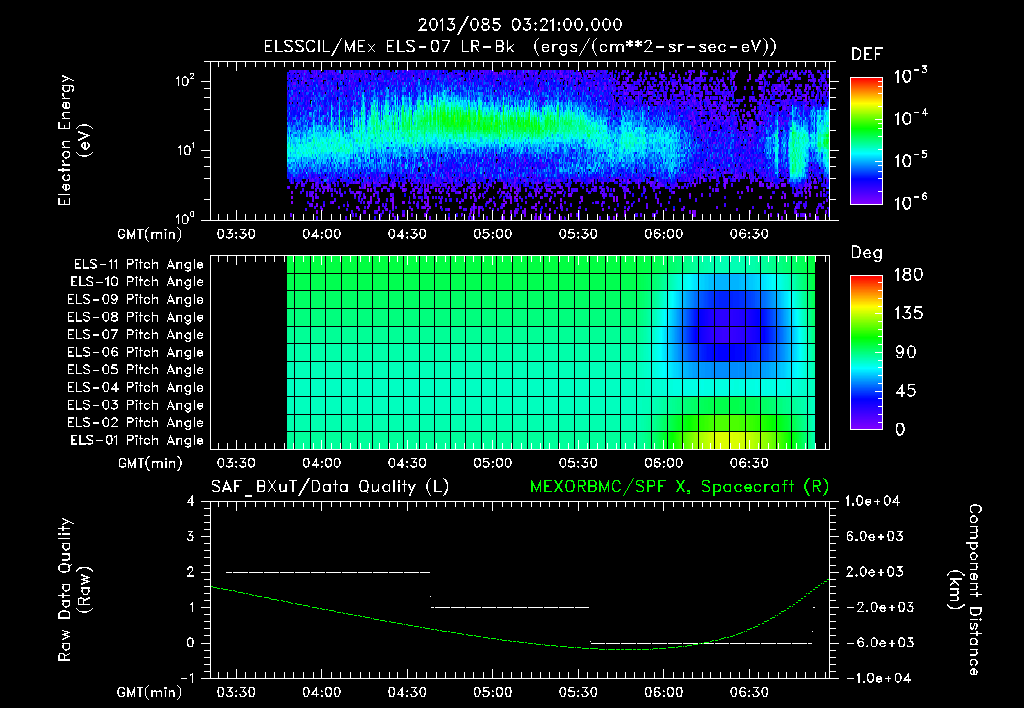Viewport: 1024px width, 708px height.
Task: Click the GMT(min) label under the bottom plot
Action: click(x=150, y=692)
